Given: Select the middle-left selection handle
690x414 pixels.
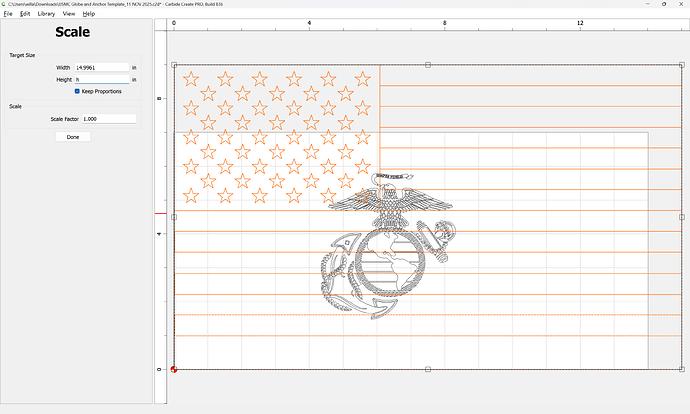Looking at the screenshot, I should coord(174,217).
